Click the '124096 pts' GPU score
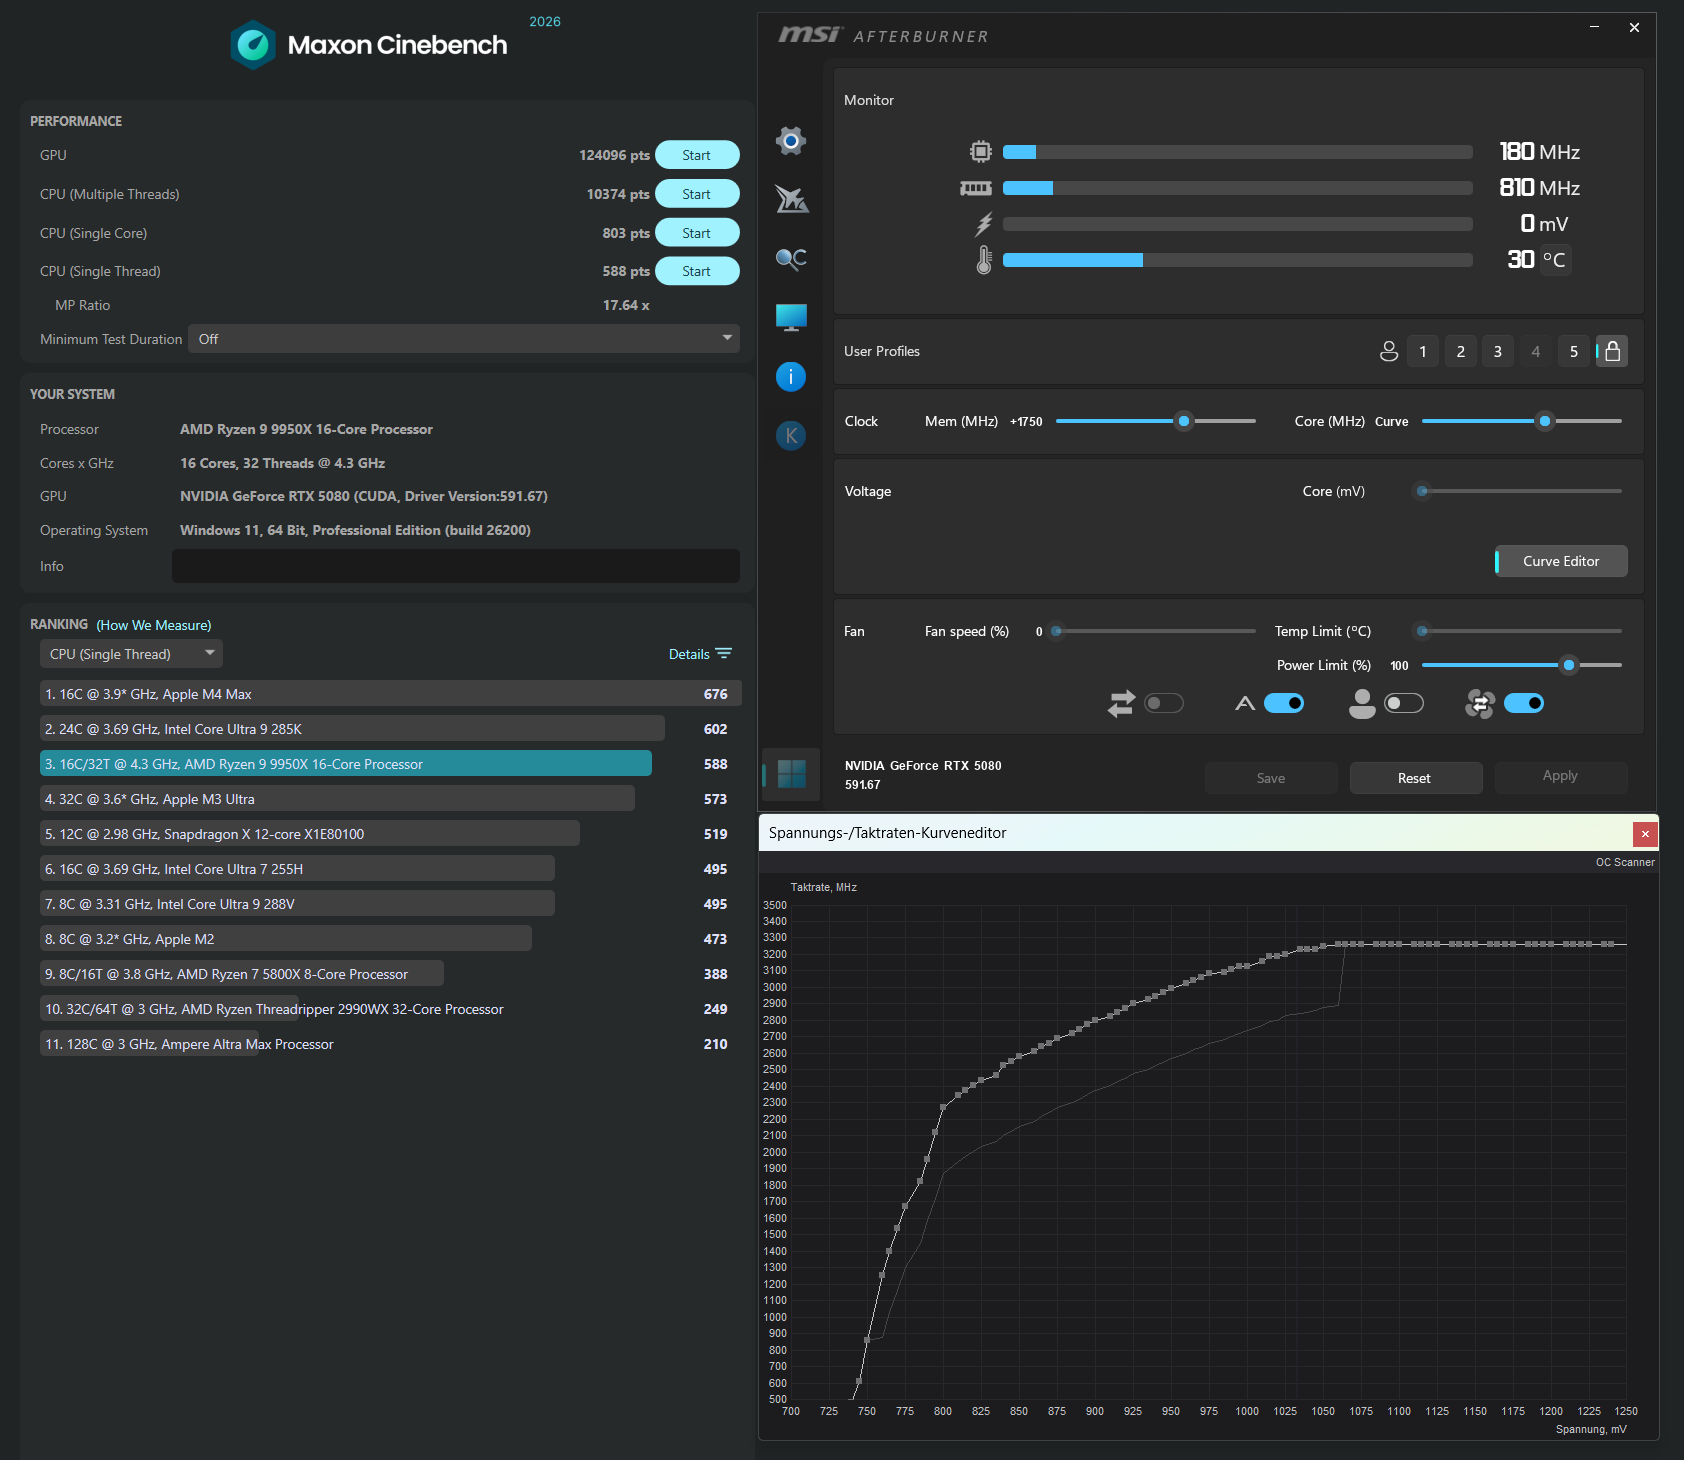This screenshot has height=1460, width=1684. tap(614, 155)
